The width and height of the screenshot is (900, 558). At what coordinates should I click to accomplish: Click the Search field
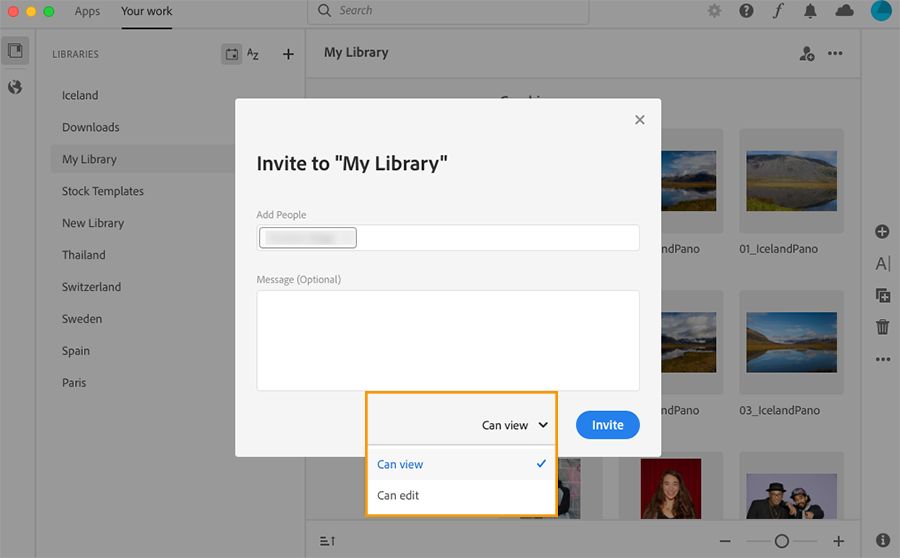click(x=448, y=11)
